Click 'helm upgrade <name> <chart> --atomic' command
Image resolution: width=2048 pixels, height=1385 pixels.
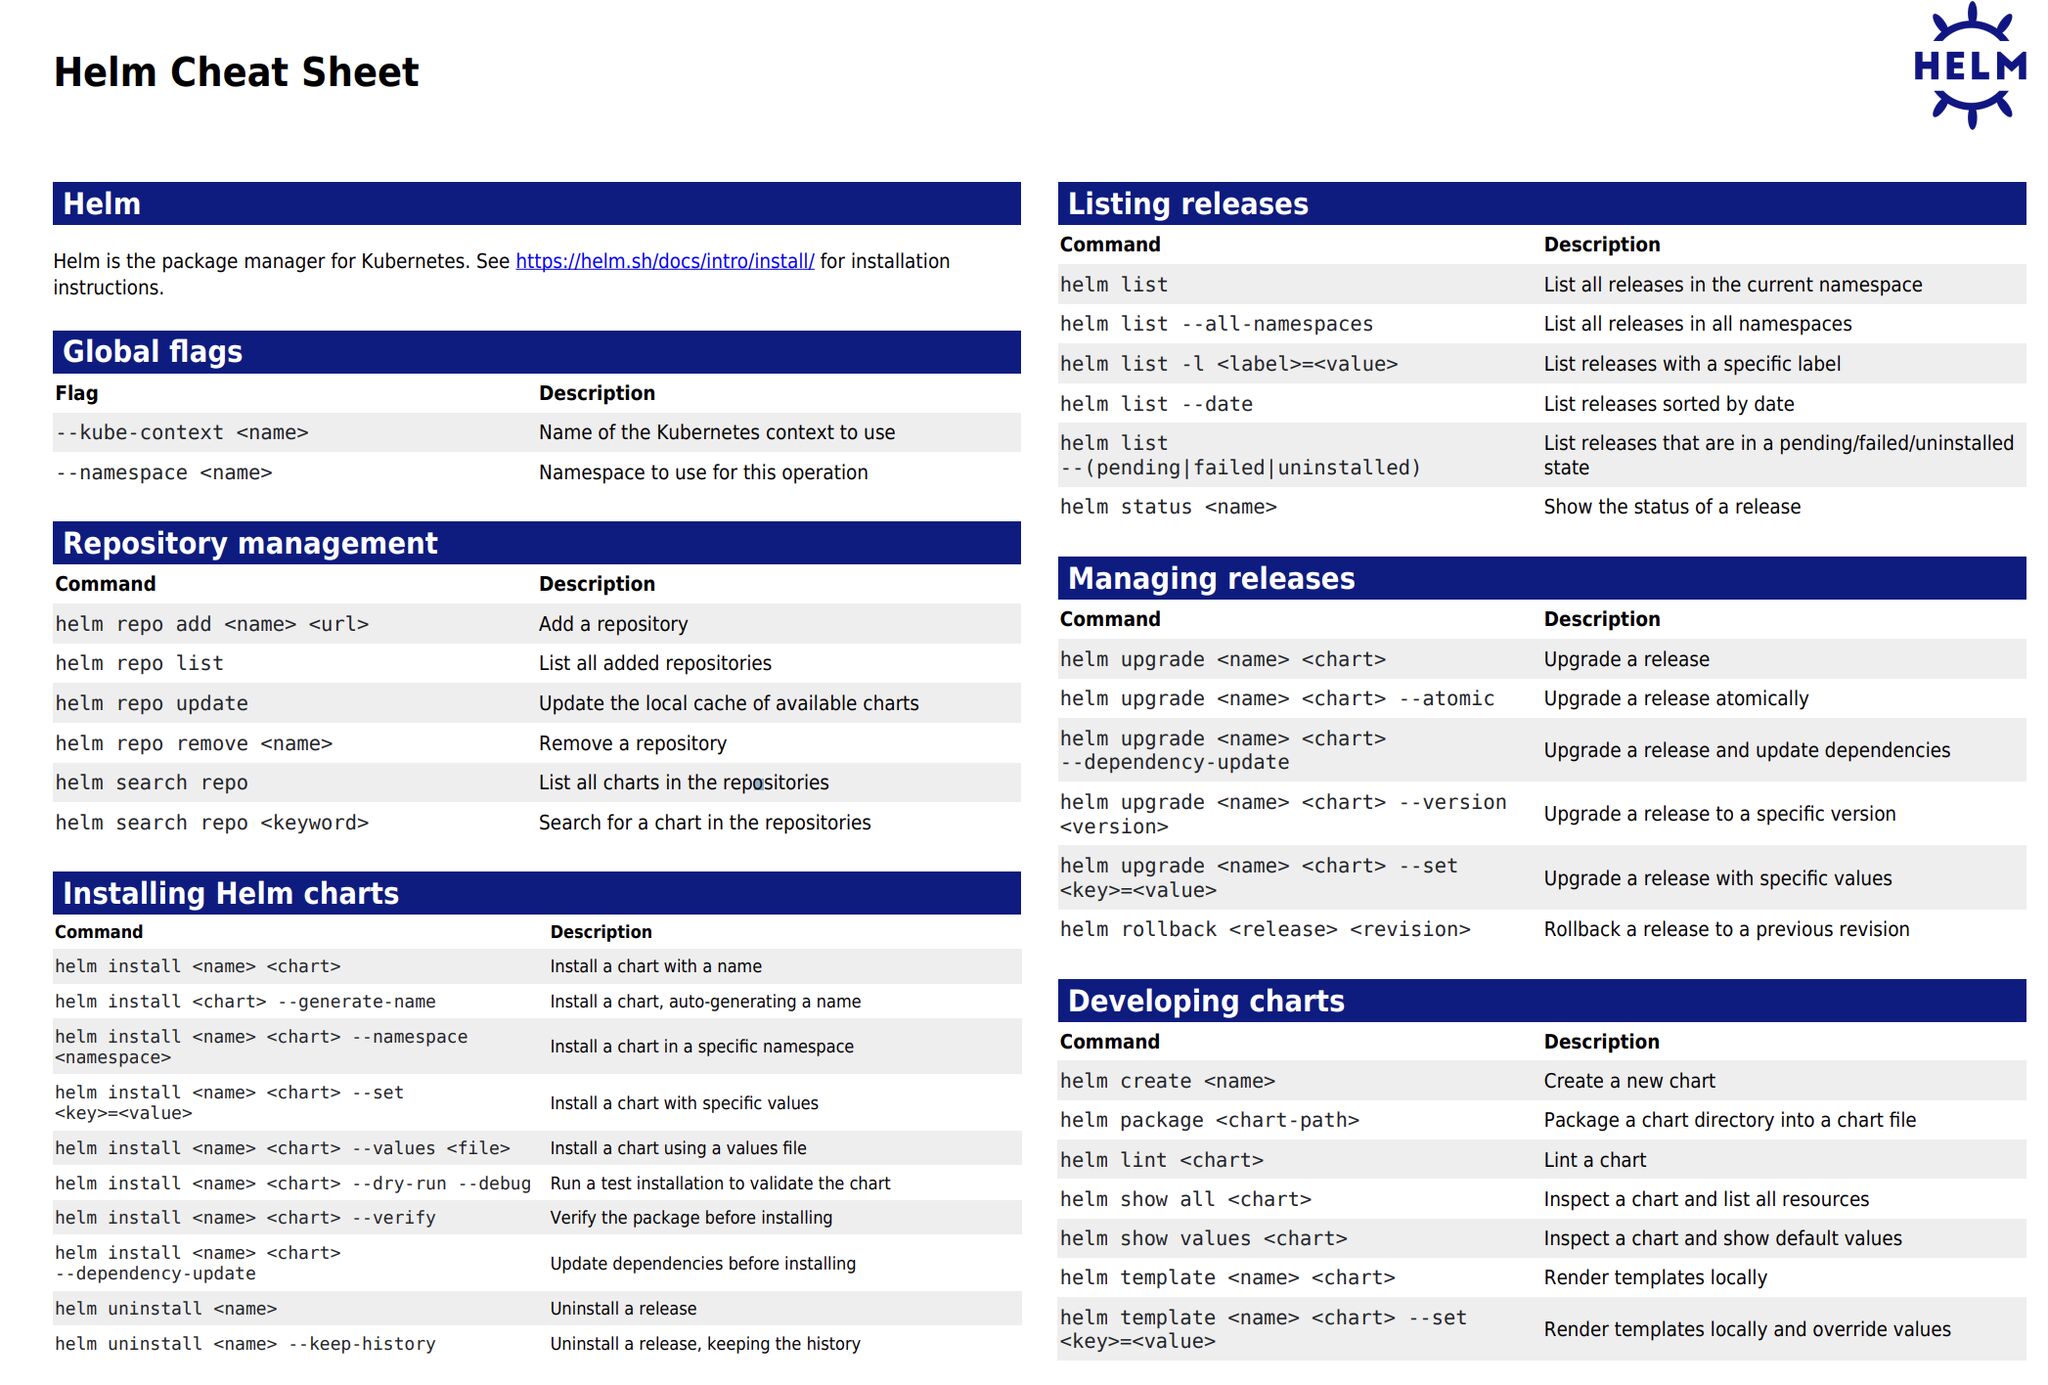(1277, 699)
